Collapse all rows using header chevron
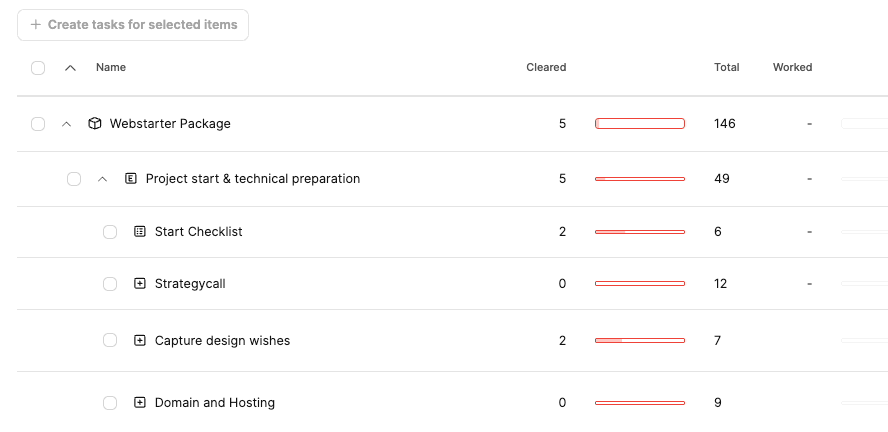The width and height of the screenshot is (888, 432). pyautogui.click(x=70, y=68)
